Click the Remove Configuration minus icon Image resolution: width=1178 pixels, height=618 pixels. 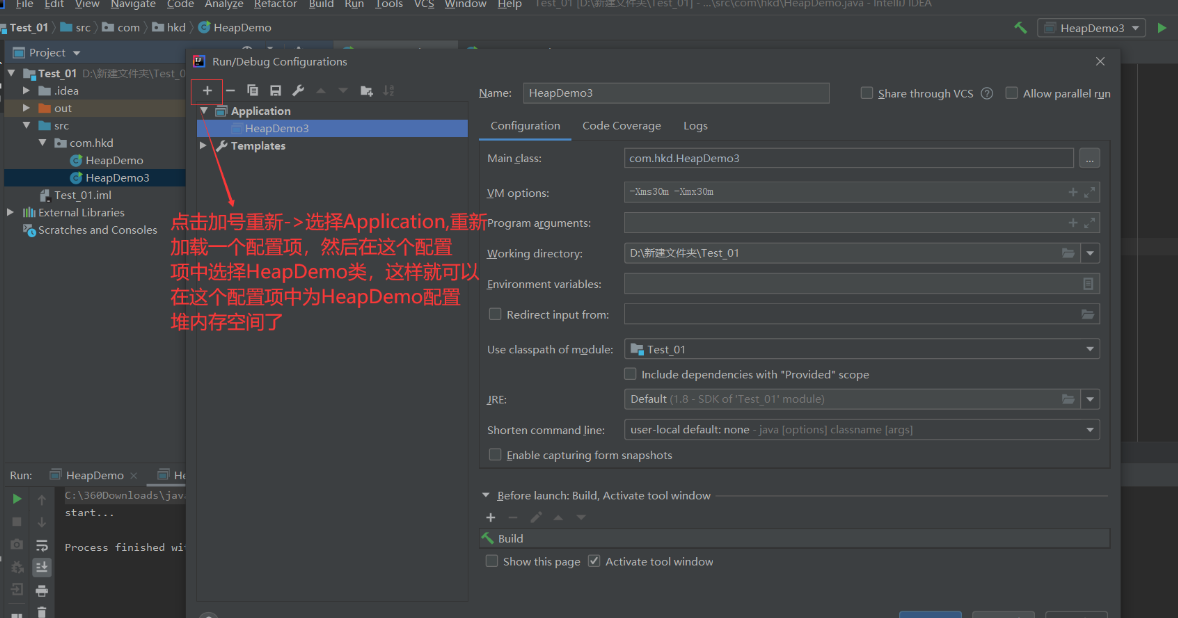pyautogui.click(x=231, y=91)
